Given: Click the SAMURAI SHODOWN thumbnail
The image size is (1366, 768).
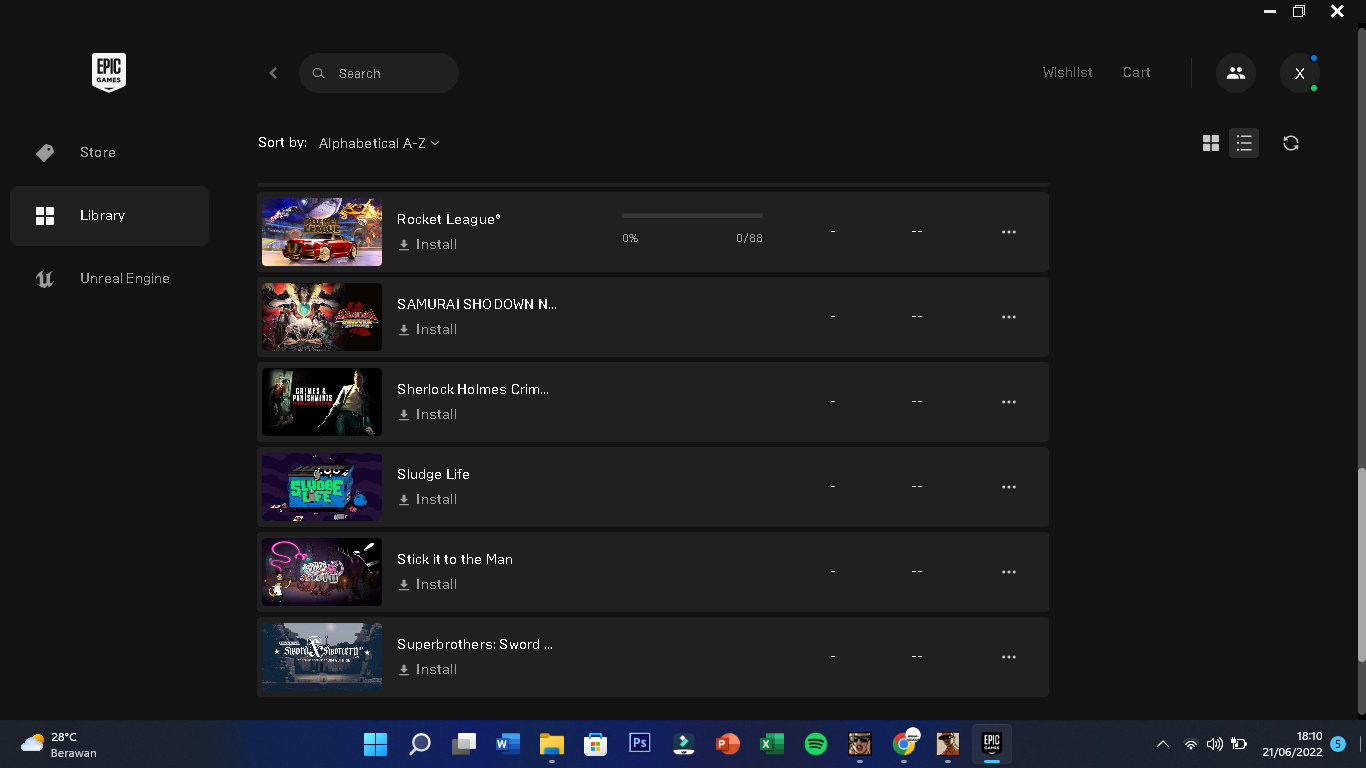Looking at the screenshot, I should point(322,317).
